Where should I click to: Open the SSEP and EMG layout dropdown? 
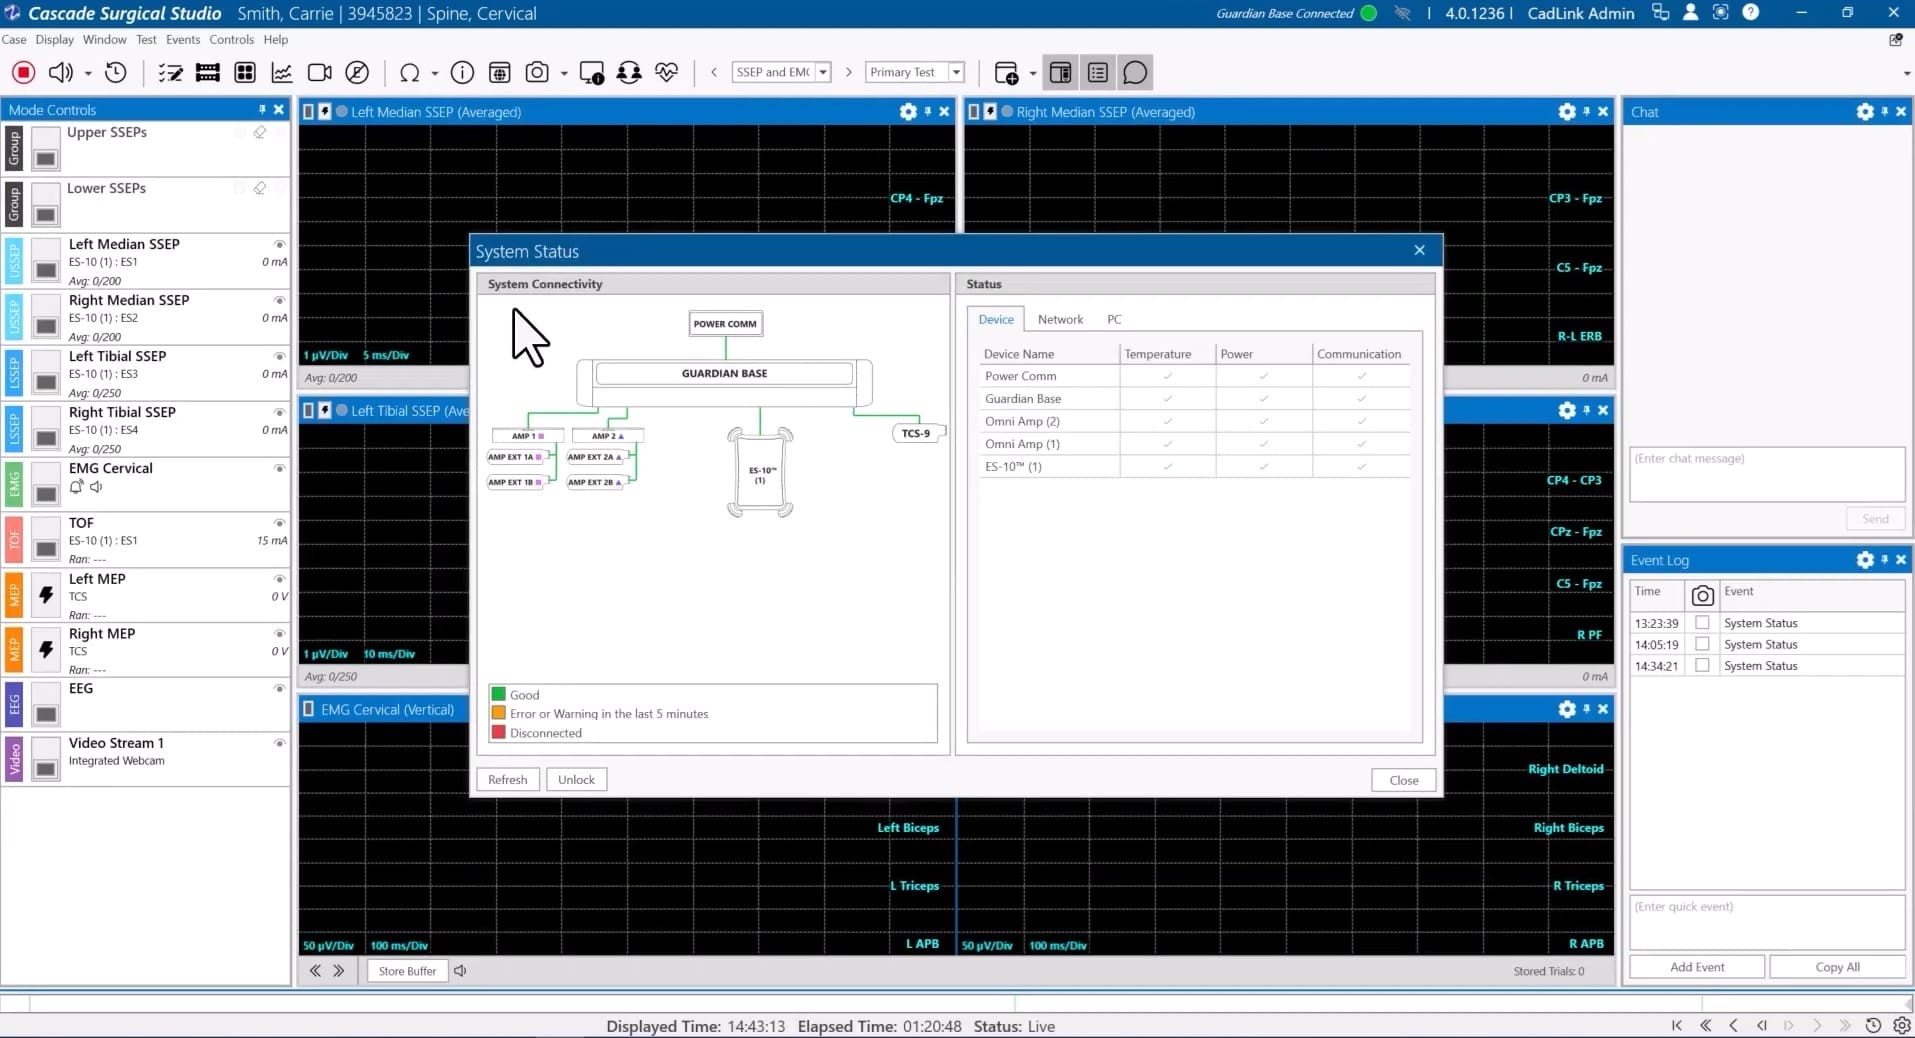823,72
